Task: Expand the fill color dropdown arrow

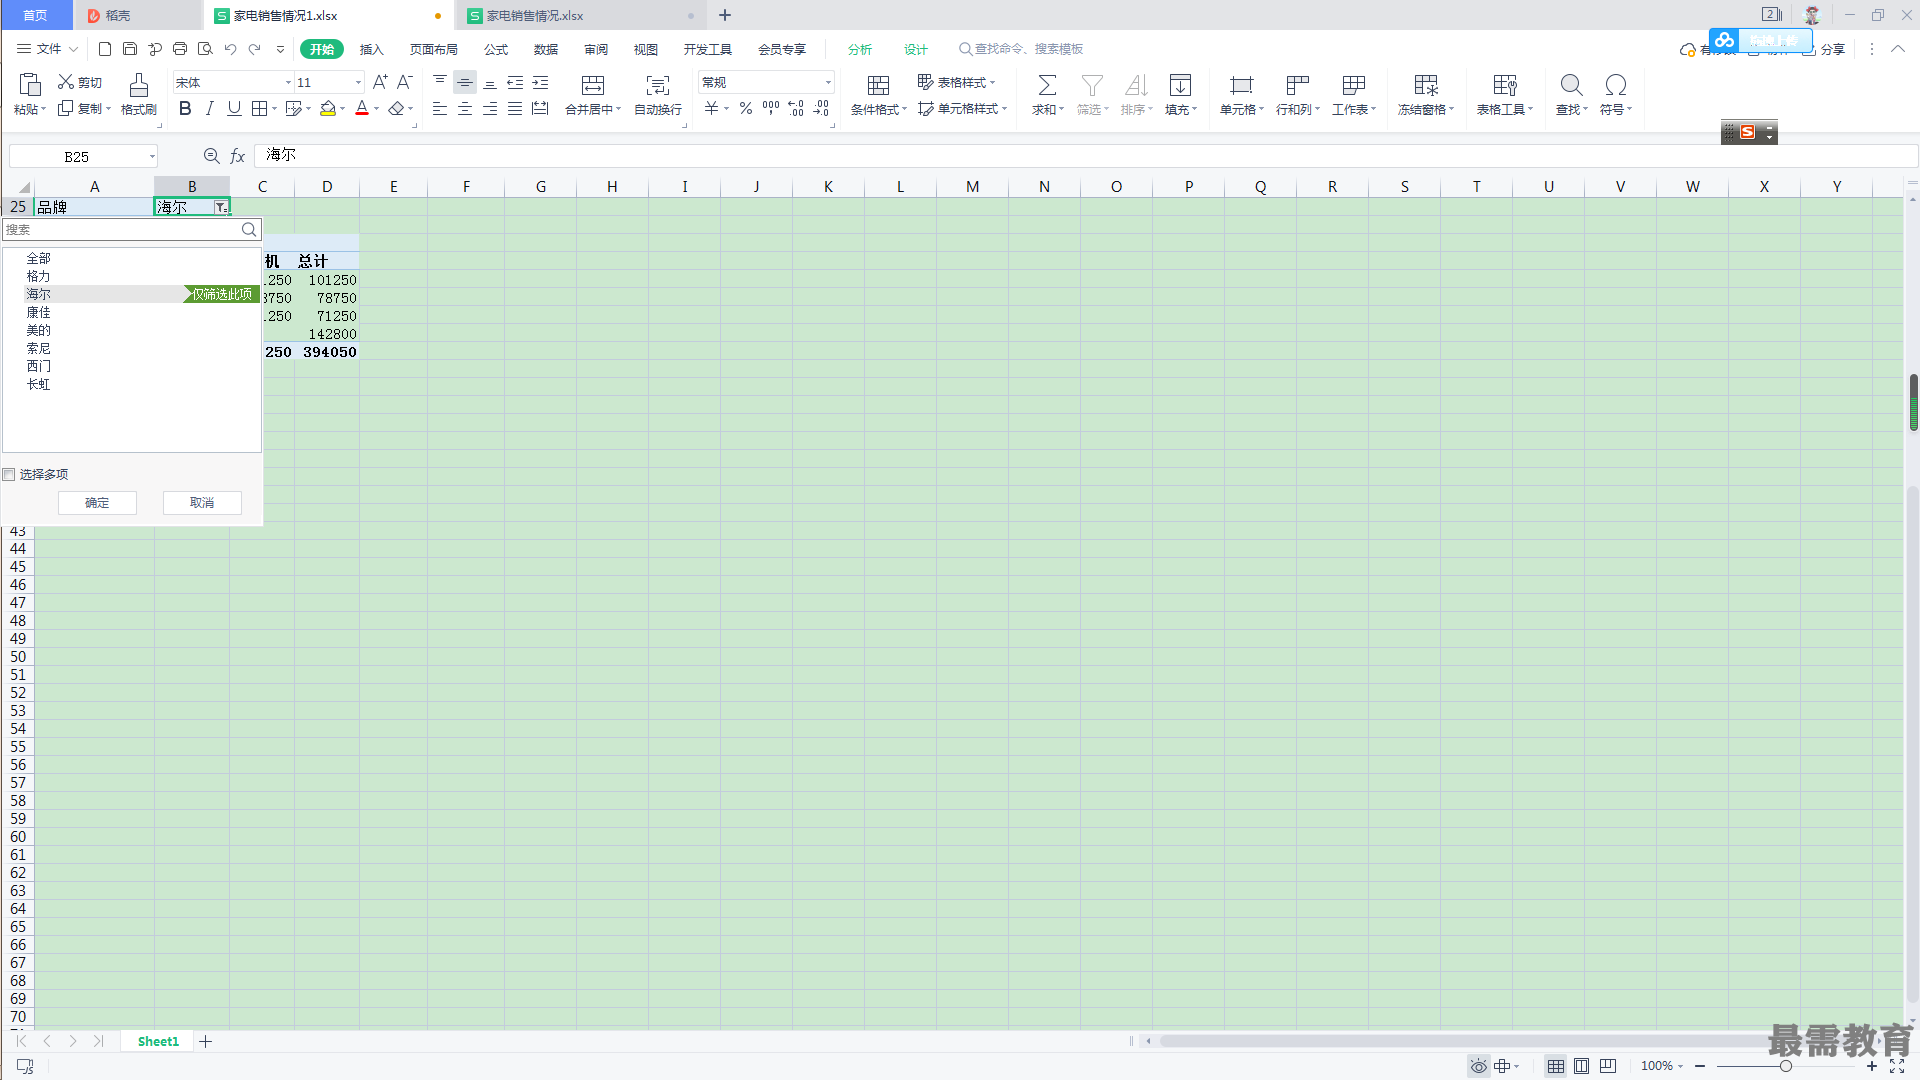Action: (x=343, y=109)
